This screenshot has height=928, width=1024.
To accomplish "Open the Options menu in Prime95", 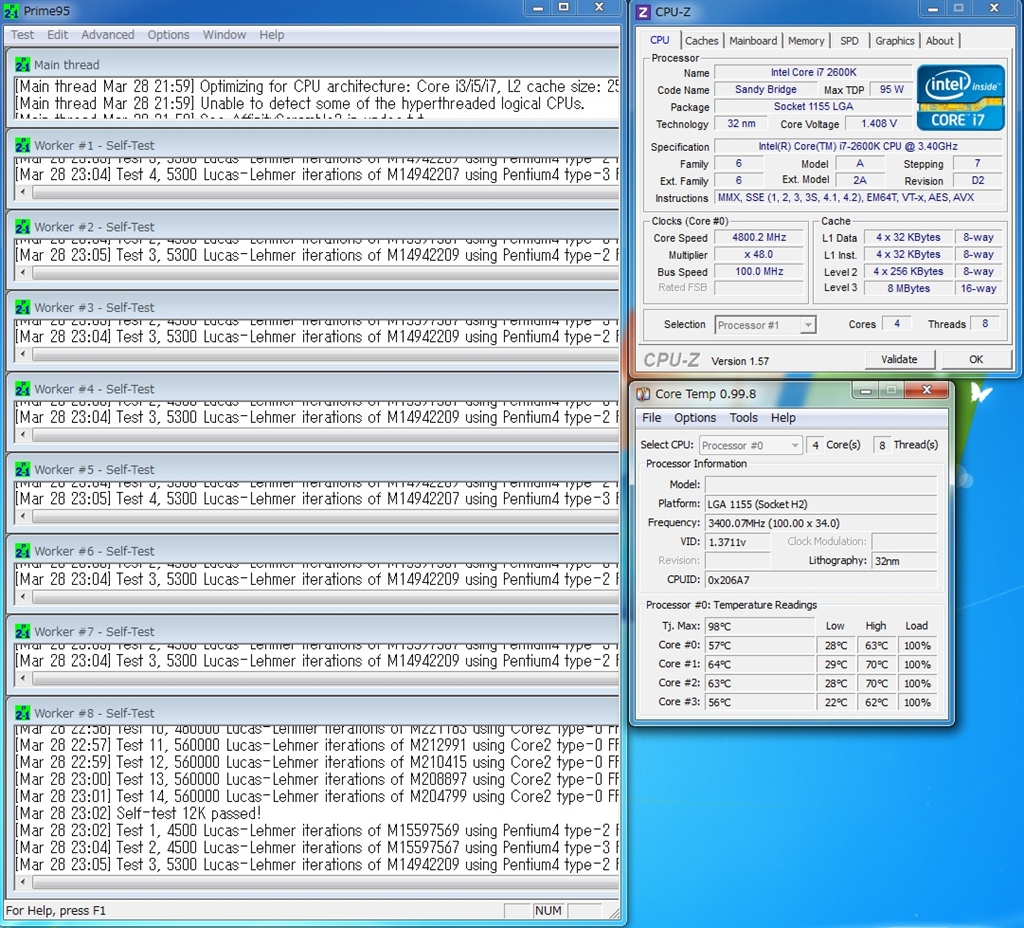I will [168, 35].
